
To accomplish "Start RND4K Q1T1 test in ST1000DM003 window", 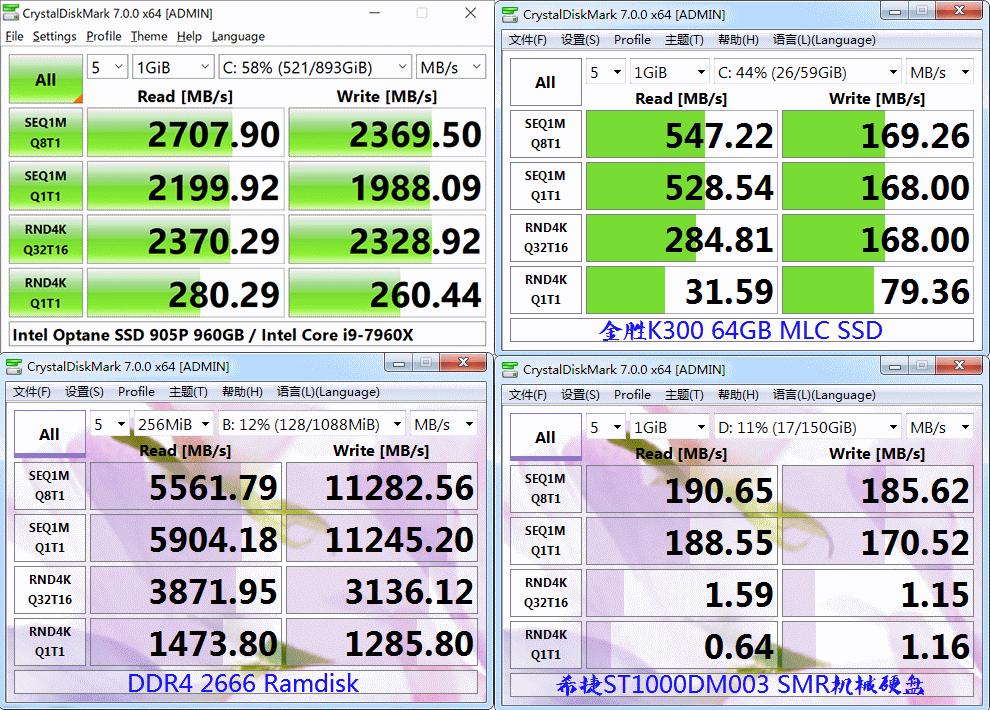I will [x=546, y=644].
